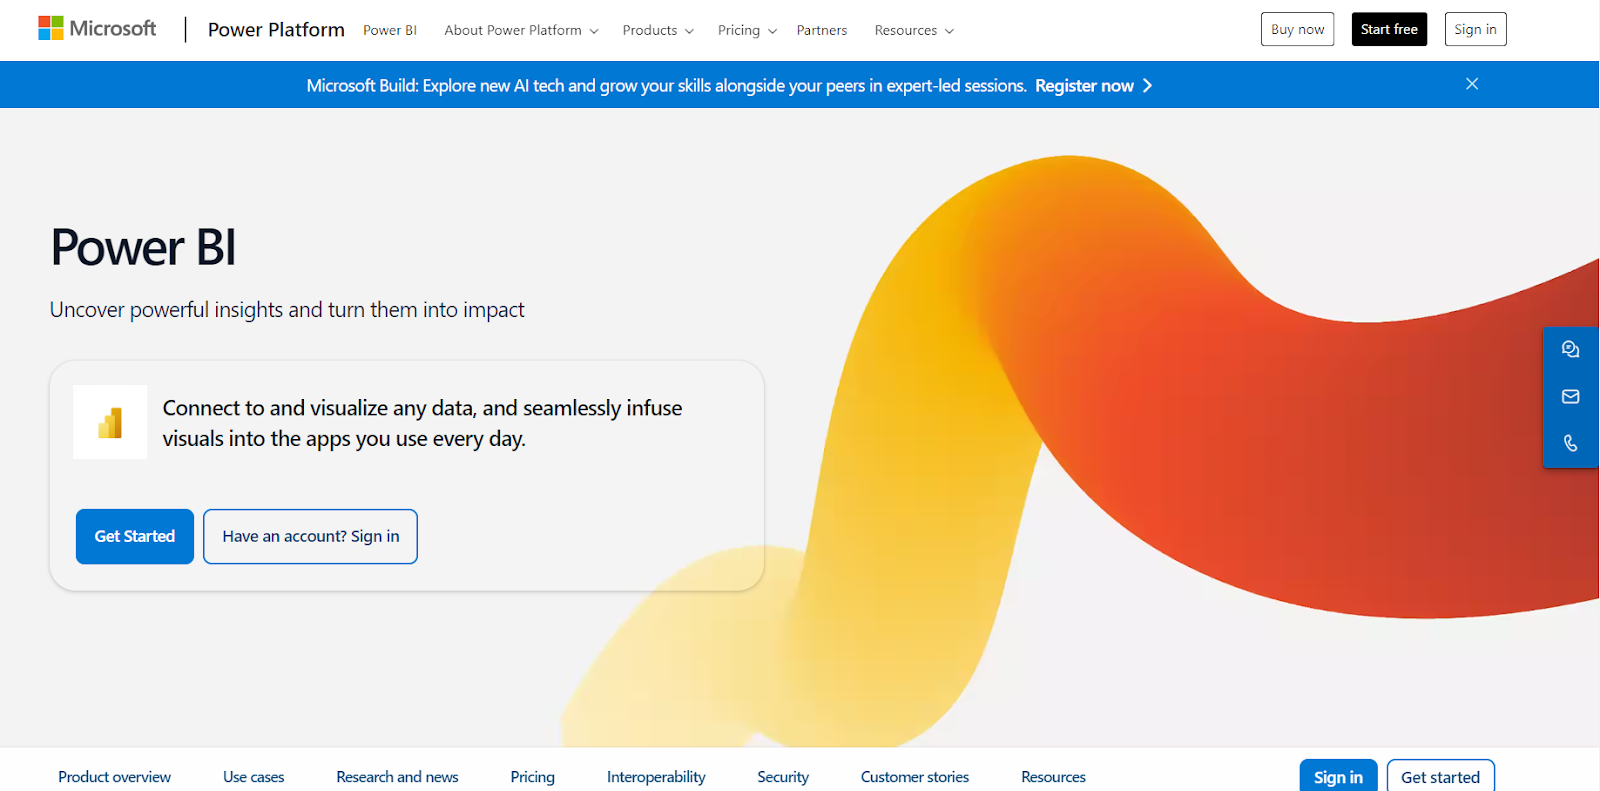Click Have an account? Sign in

pos(310,536)
